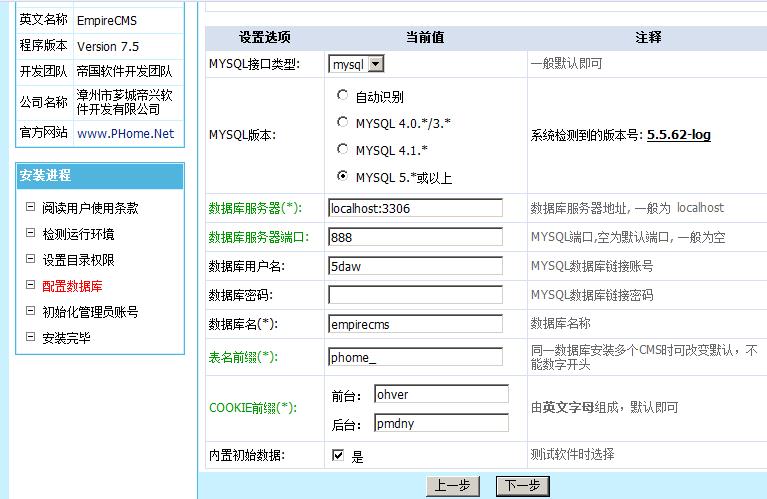The width and height of the screenshot is (767, 499).
Task: Click the 一般默认即可 note text
Action: (x=566, y=64)
